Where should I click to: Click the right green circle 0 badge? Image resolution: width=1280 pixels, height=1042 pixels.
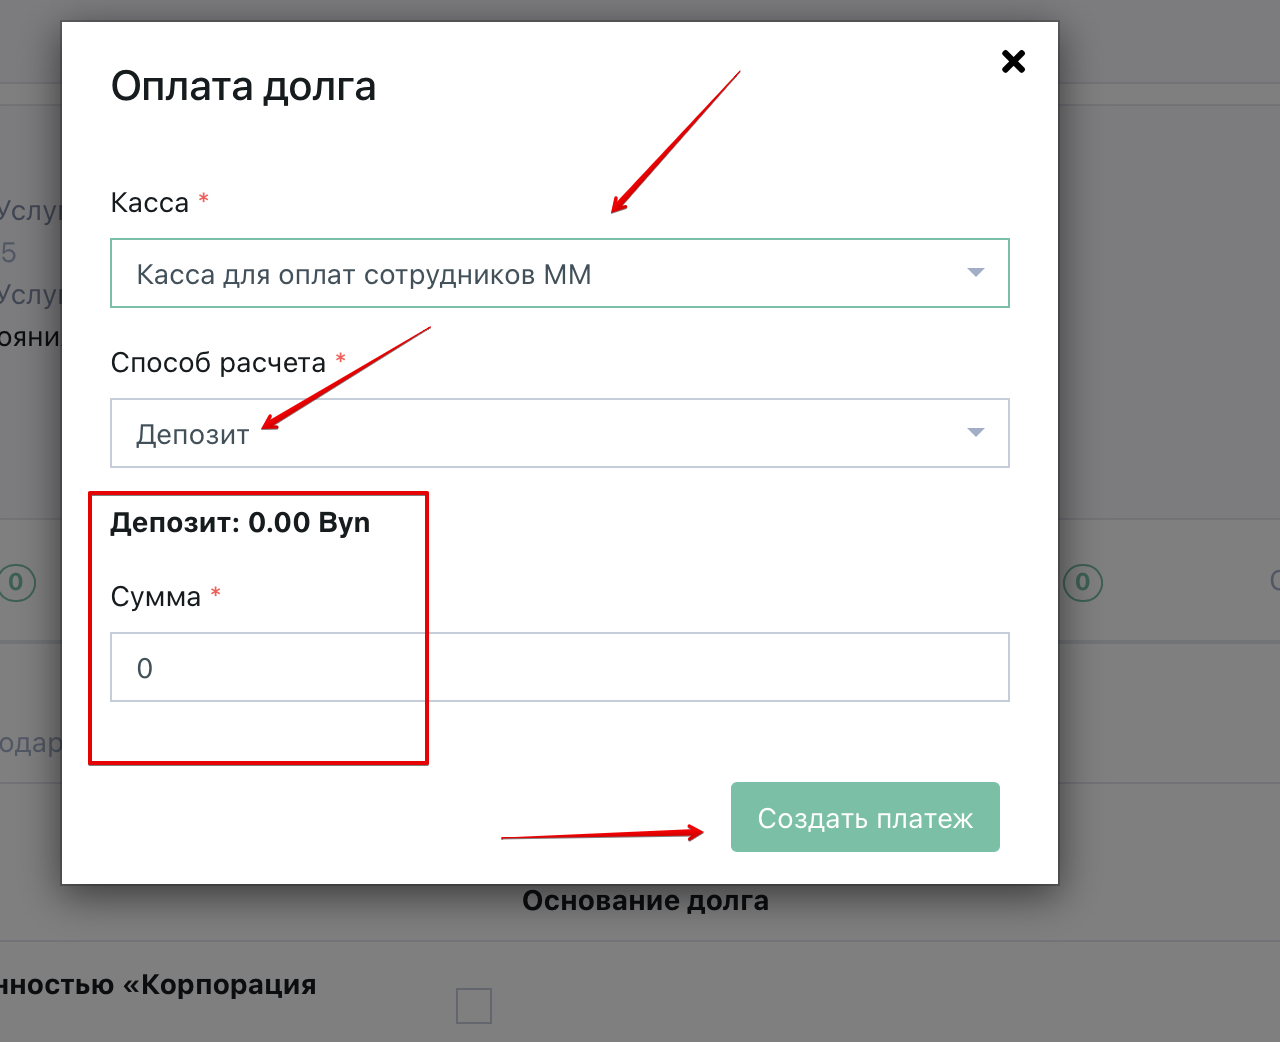point(1082,582)
